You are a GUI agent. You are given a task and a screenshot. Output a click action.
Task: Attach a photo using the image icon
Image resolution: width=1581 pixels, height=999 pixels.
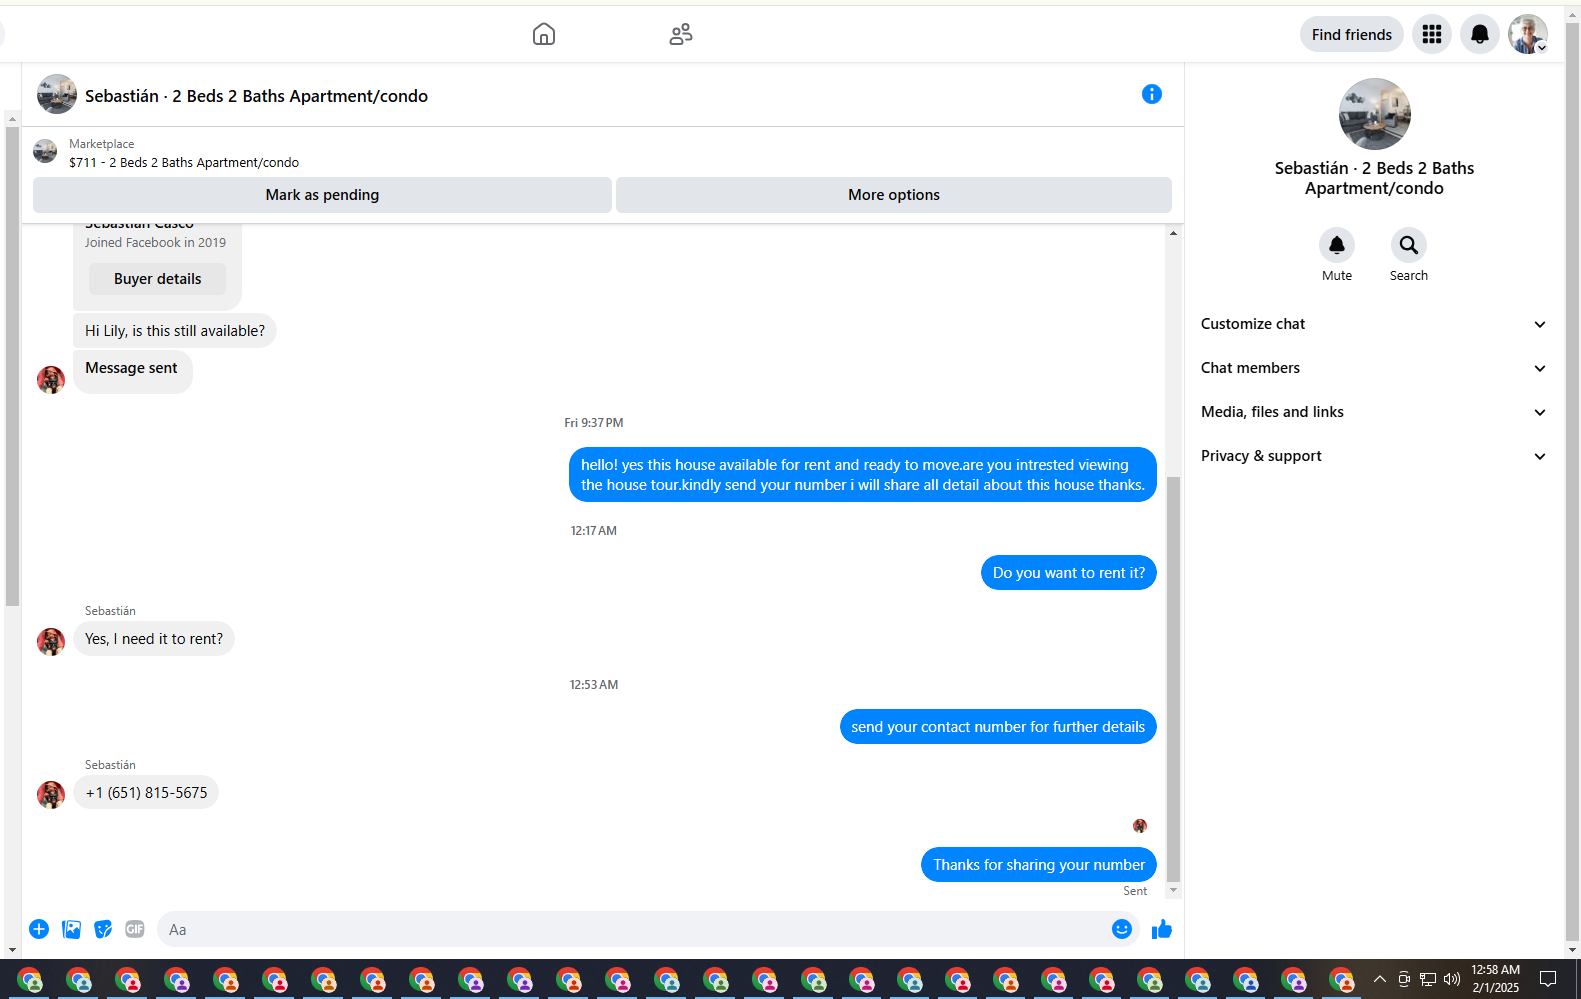click(71, 929)
